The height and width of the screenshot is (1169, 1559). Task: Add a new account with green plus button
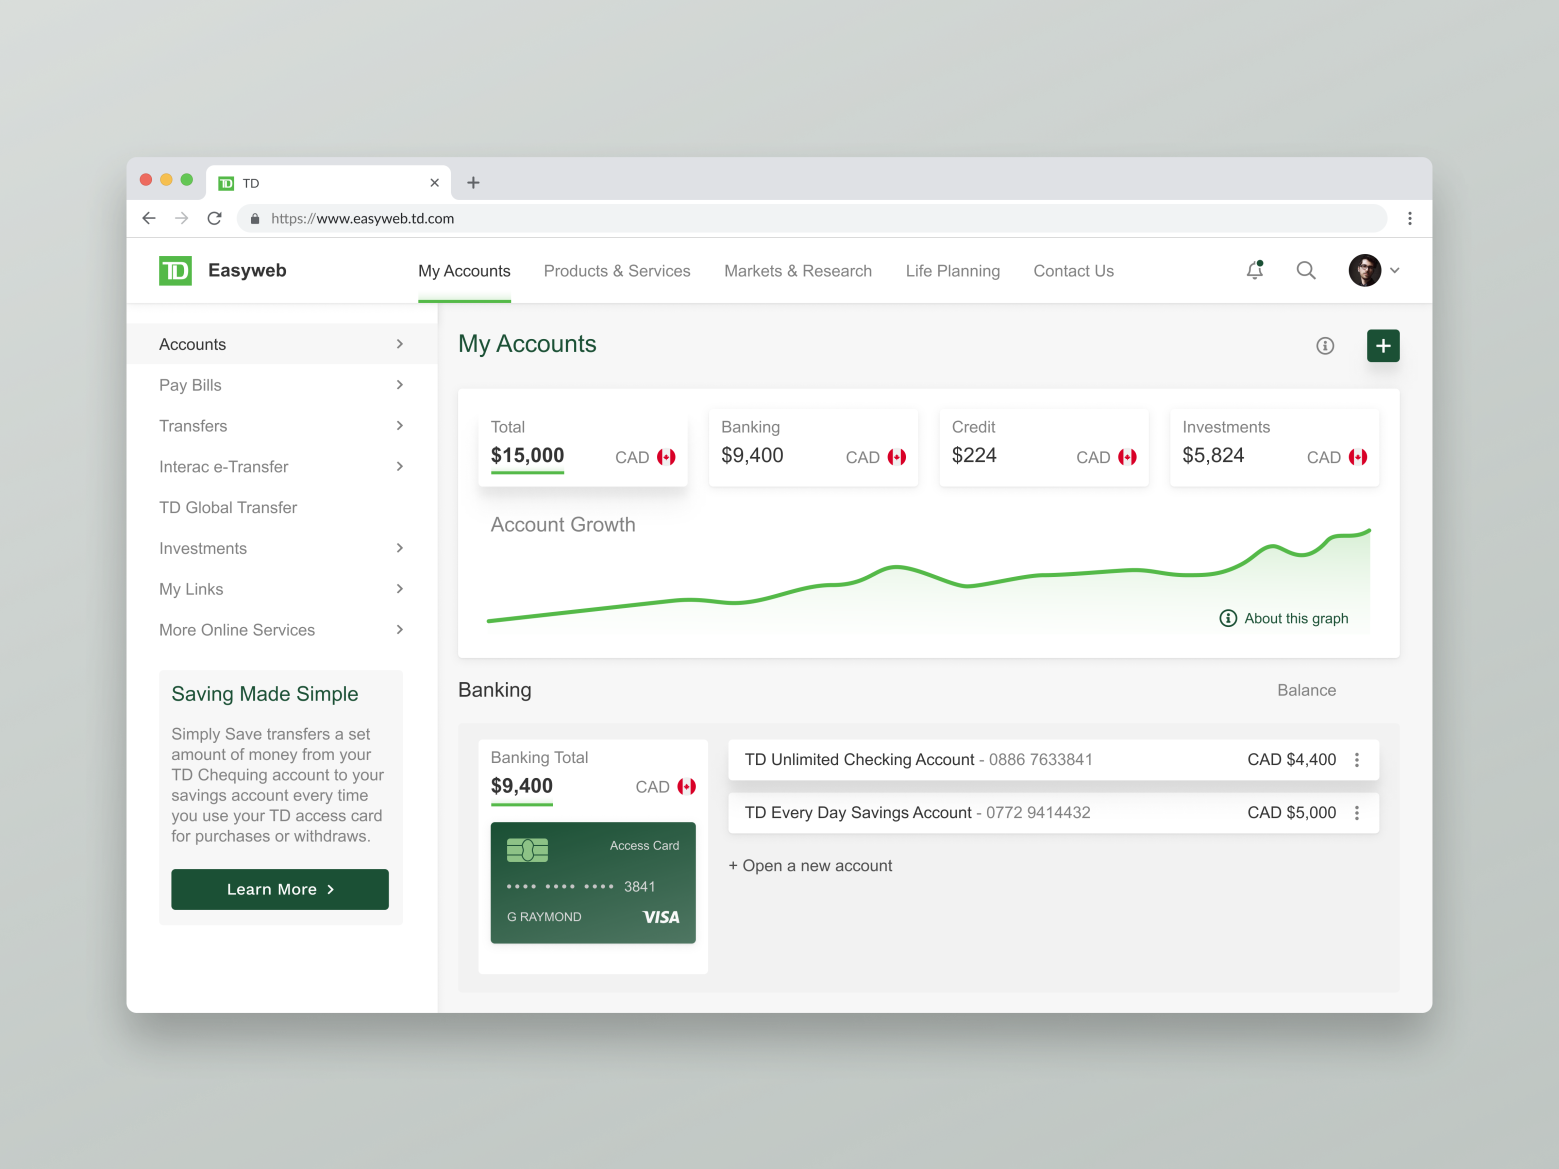(x=1383, y=346)
